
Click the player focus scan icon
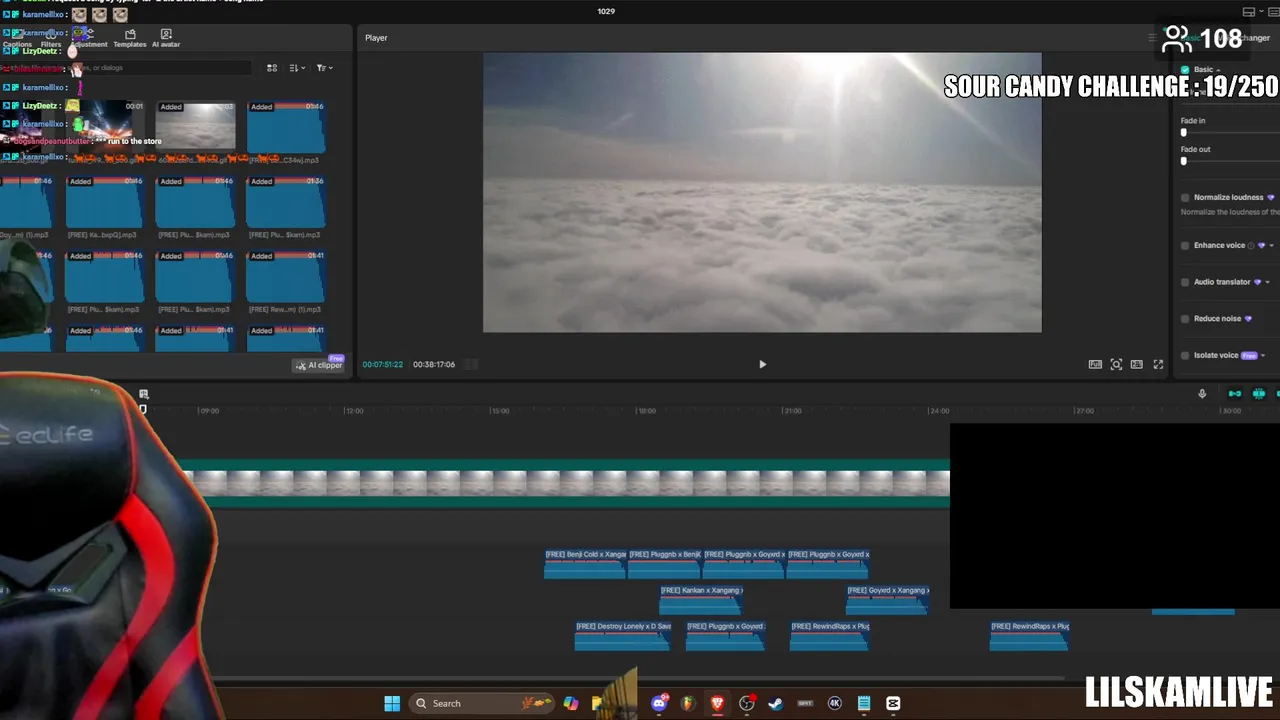tap(1116, 364)
